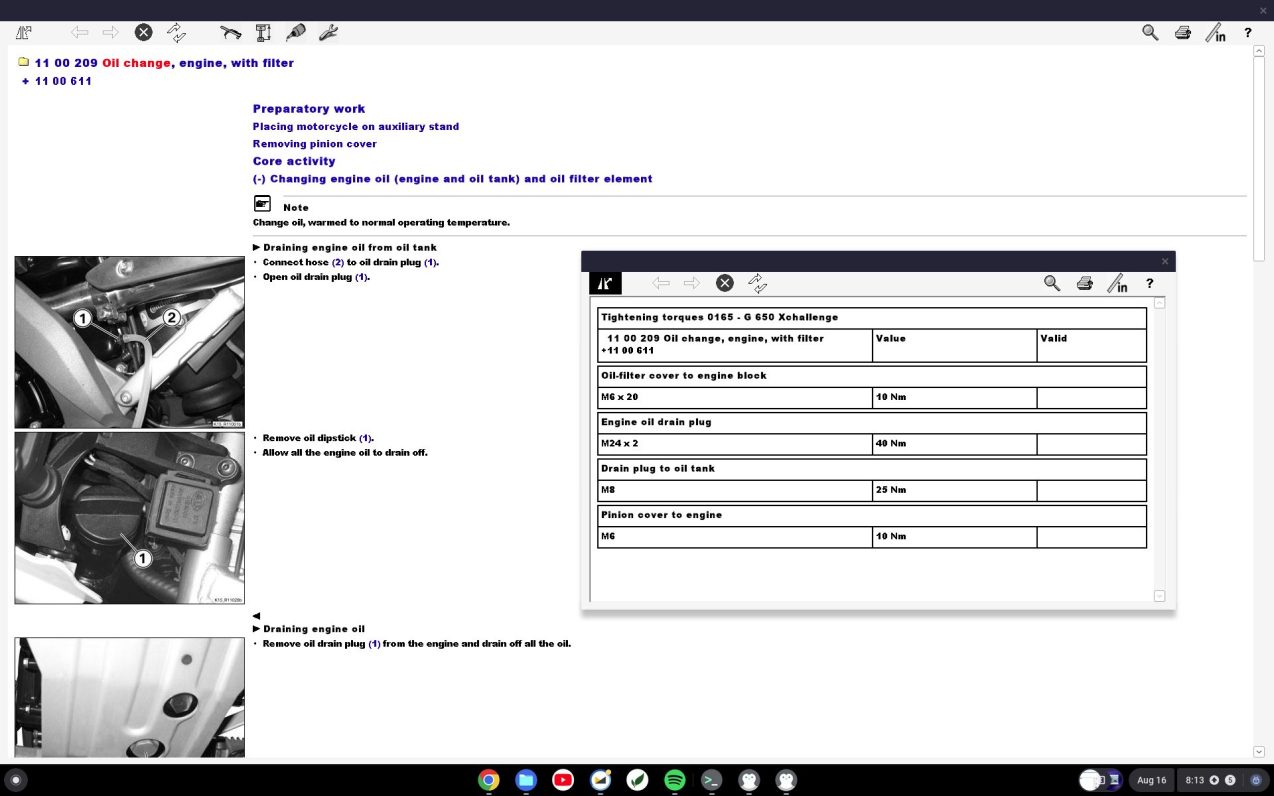Open help in torque popup toolbar
The image size is (1274, 796).
1150,284
